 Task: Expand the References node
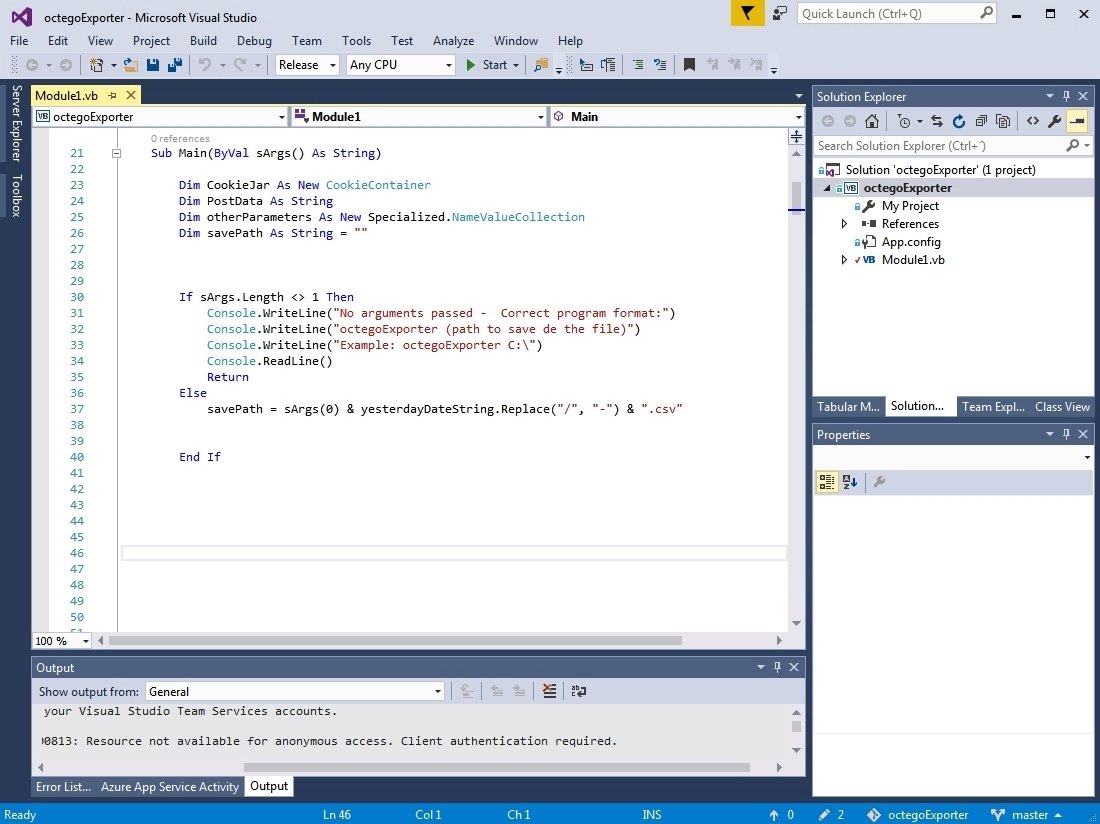coord(844,224)
